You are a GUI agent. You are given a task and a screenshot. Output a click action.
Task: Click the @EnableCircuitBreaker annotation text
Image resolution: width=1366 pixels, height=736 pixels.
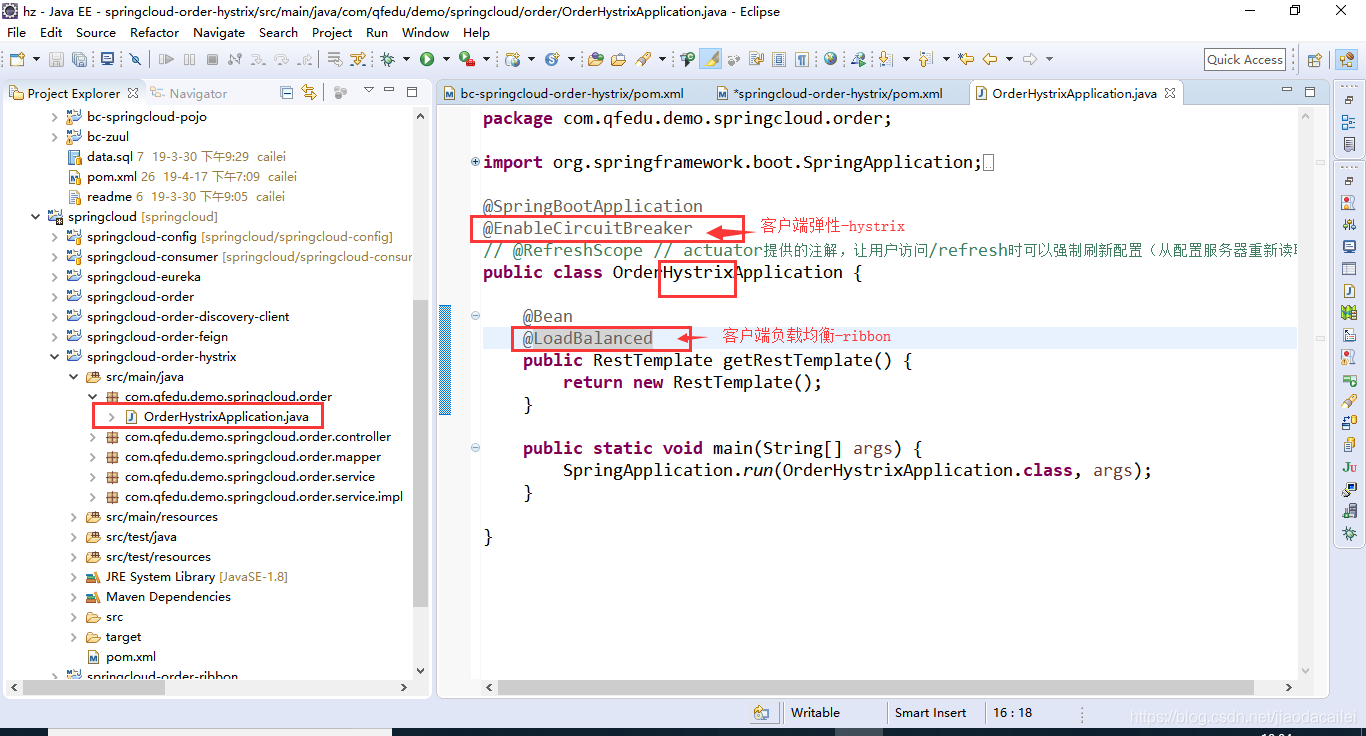(x=588, y=228)
